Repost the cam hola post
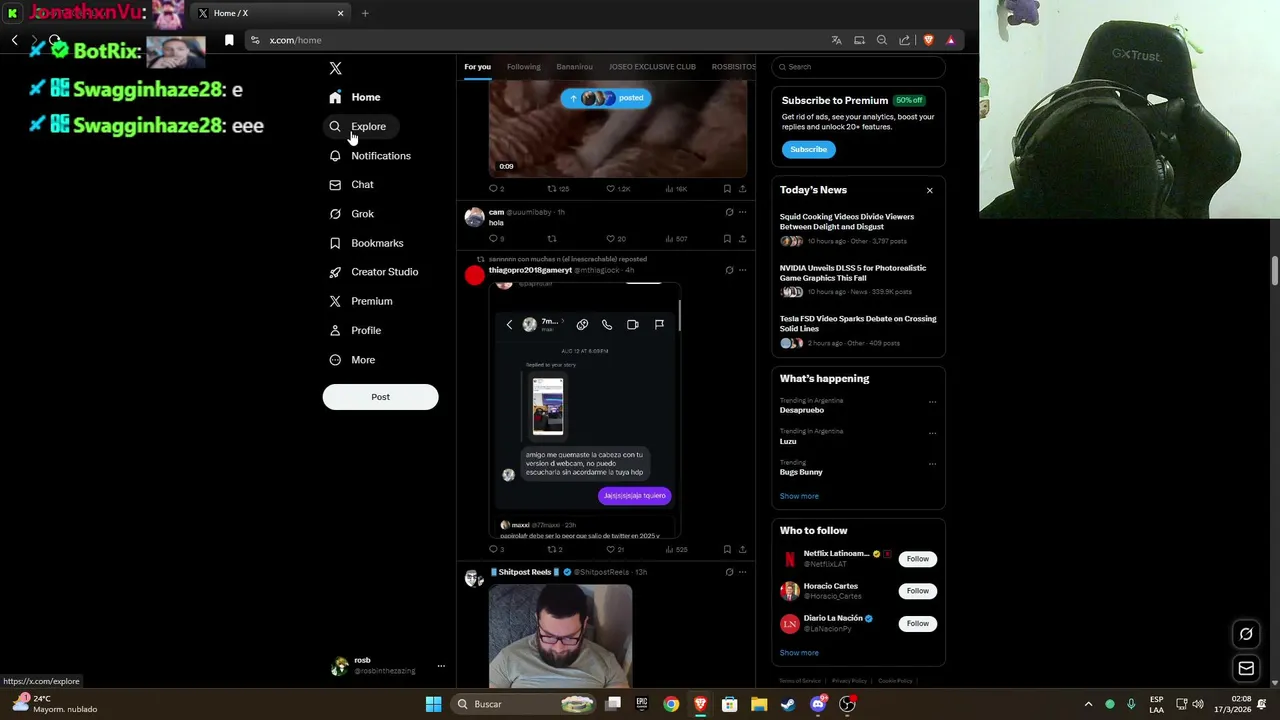Screen dimensions: 1280x720 coord(552,239)
